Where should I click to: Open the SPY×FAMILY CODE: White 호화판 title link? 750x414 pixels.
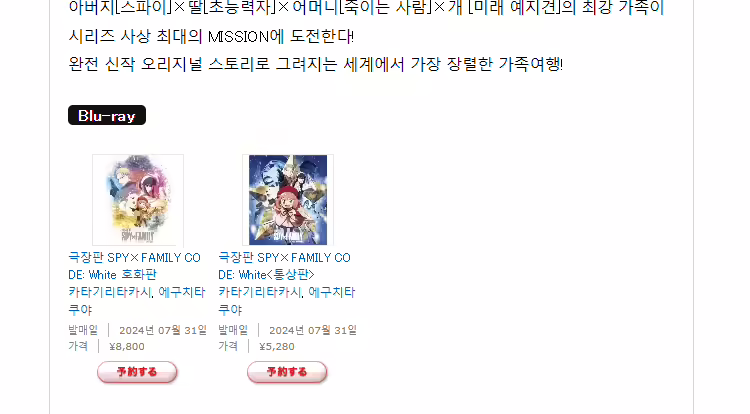134,266
